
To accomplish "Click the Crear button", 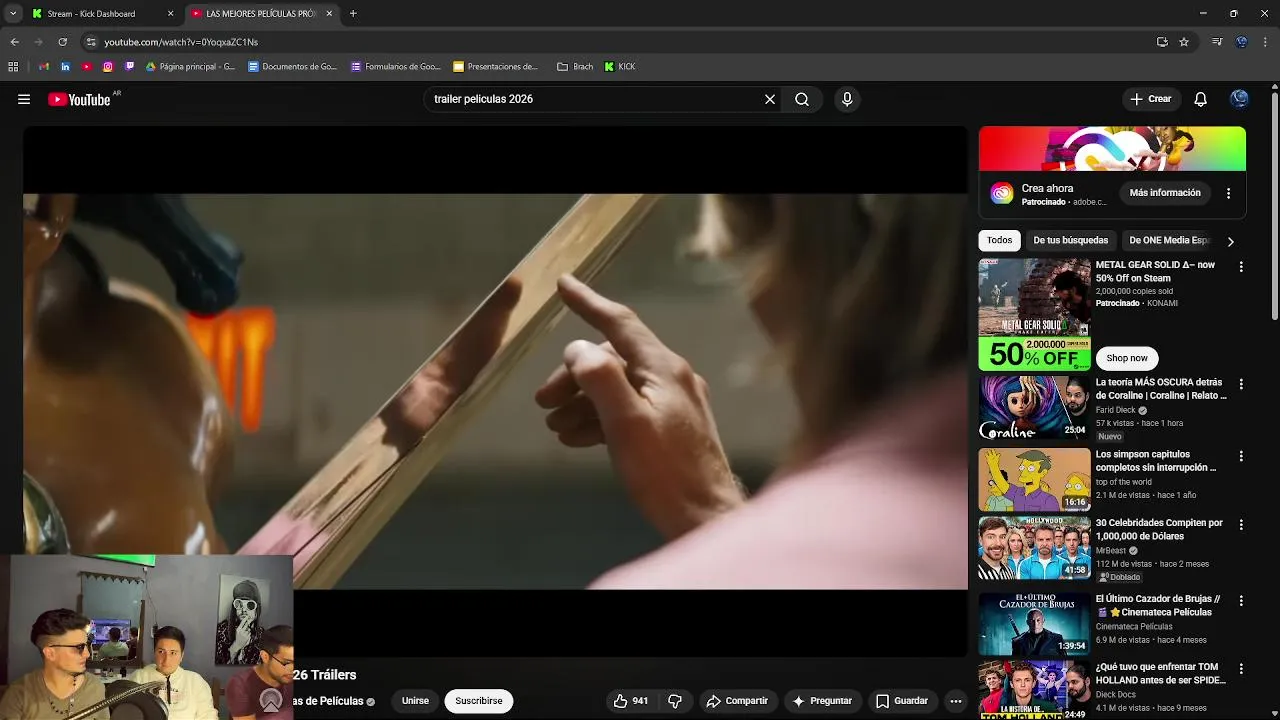I will pos(1151,99).
